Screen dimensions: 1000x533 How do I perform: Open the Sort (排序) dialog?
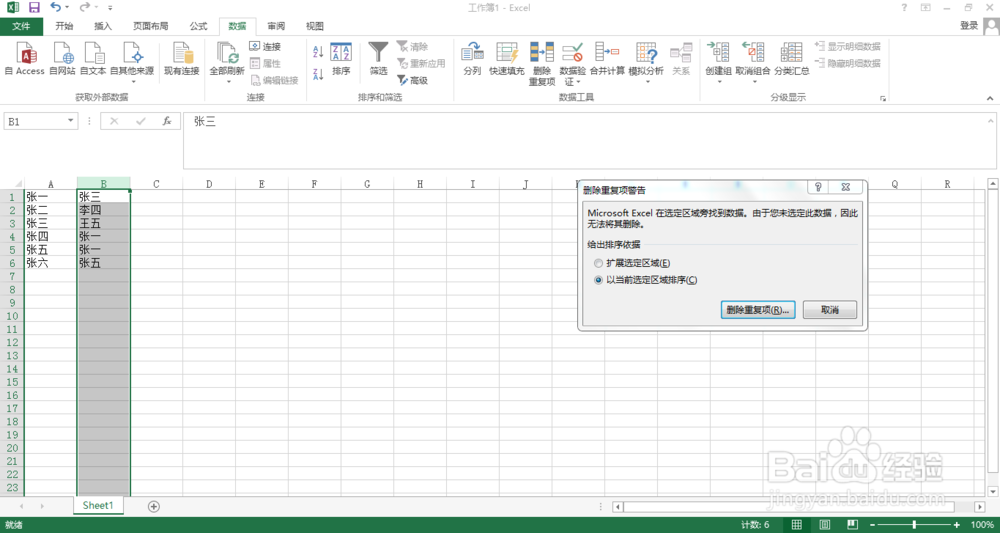tap(341, 59)
